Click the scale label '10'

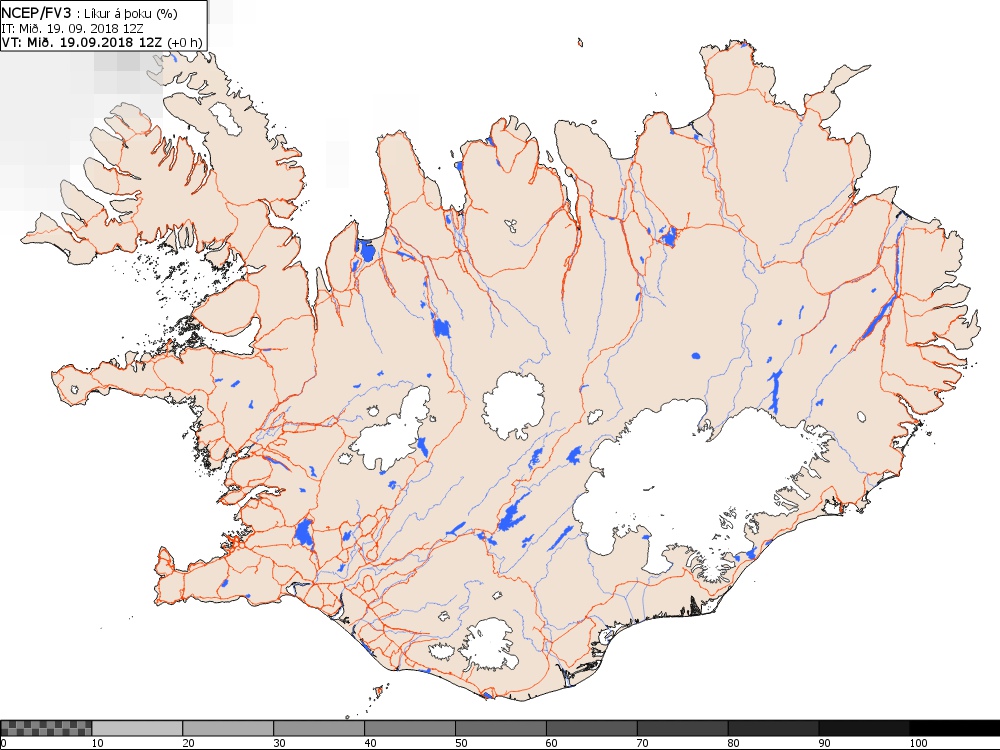(98, 743)
